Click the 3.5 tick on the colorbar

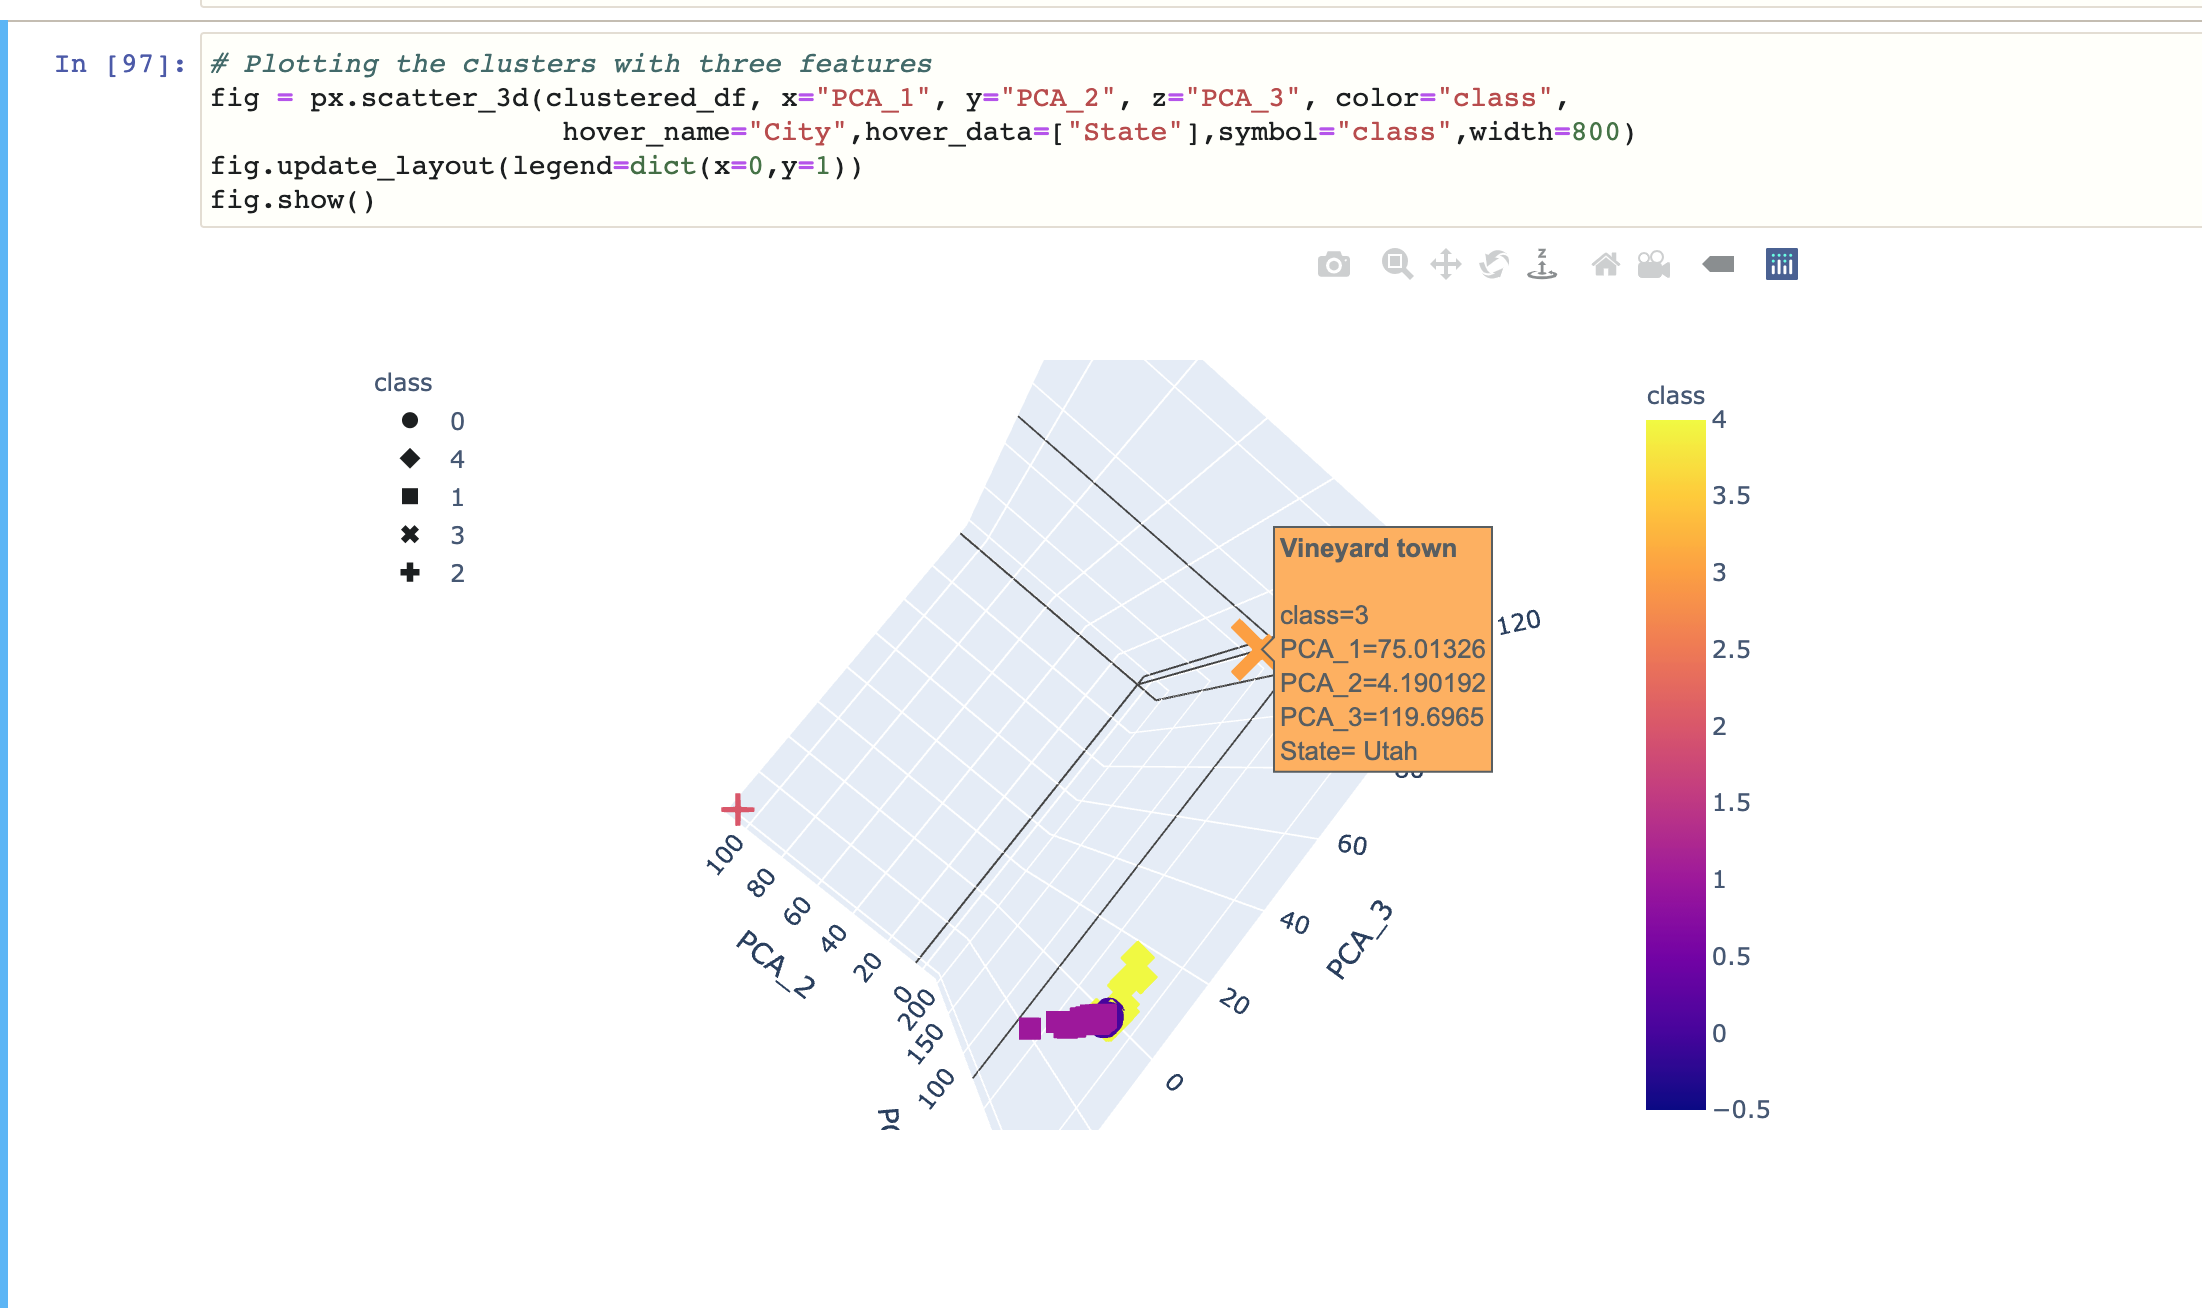(x=1731, y=496)
